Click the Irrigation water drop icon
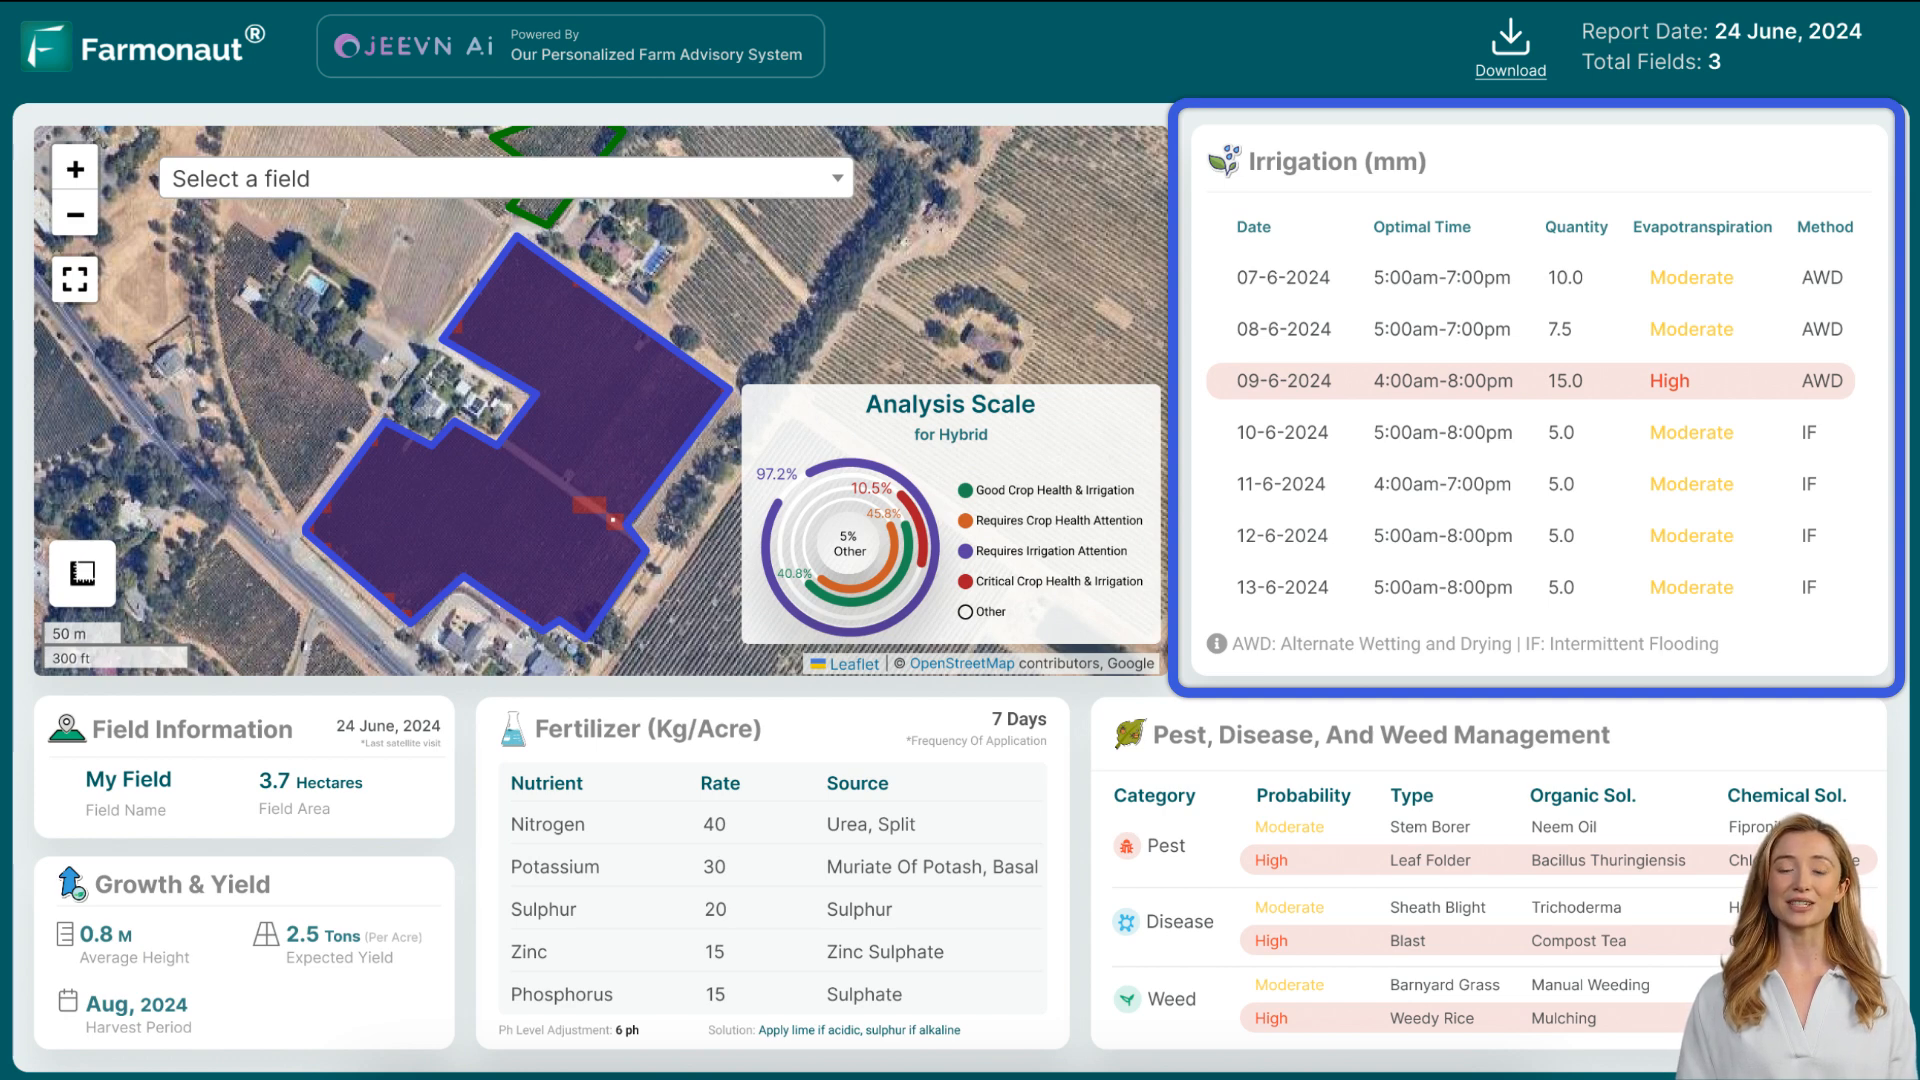 coord(1222,160)
